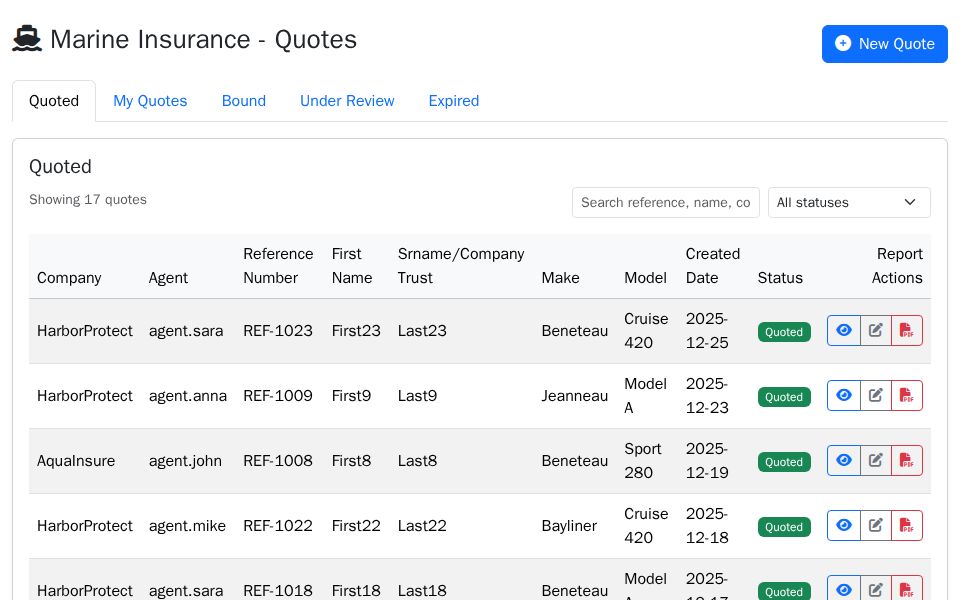The width and height of the screenshot is (960, 600).
Task: Open the All statuses filter dropdown
Action: tap(849, 202)
